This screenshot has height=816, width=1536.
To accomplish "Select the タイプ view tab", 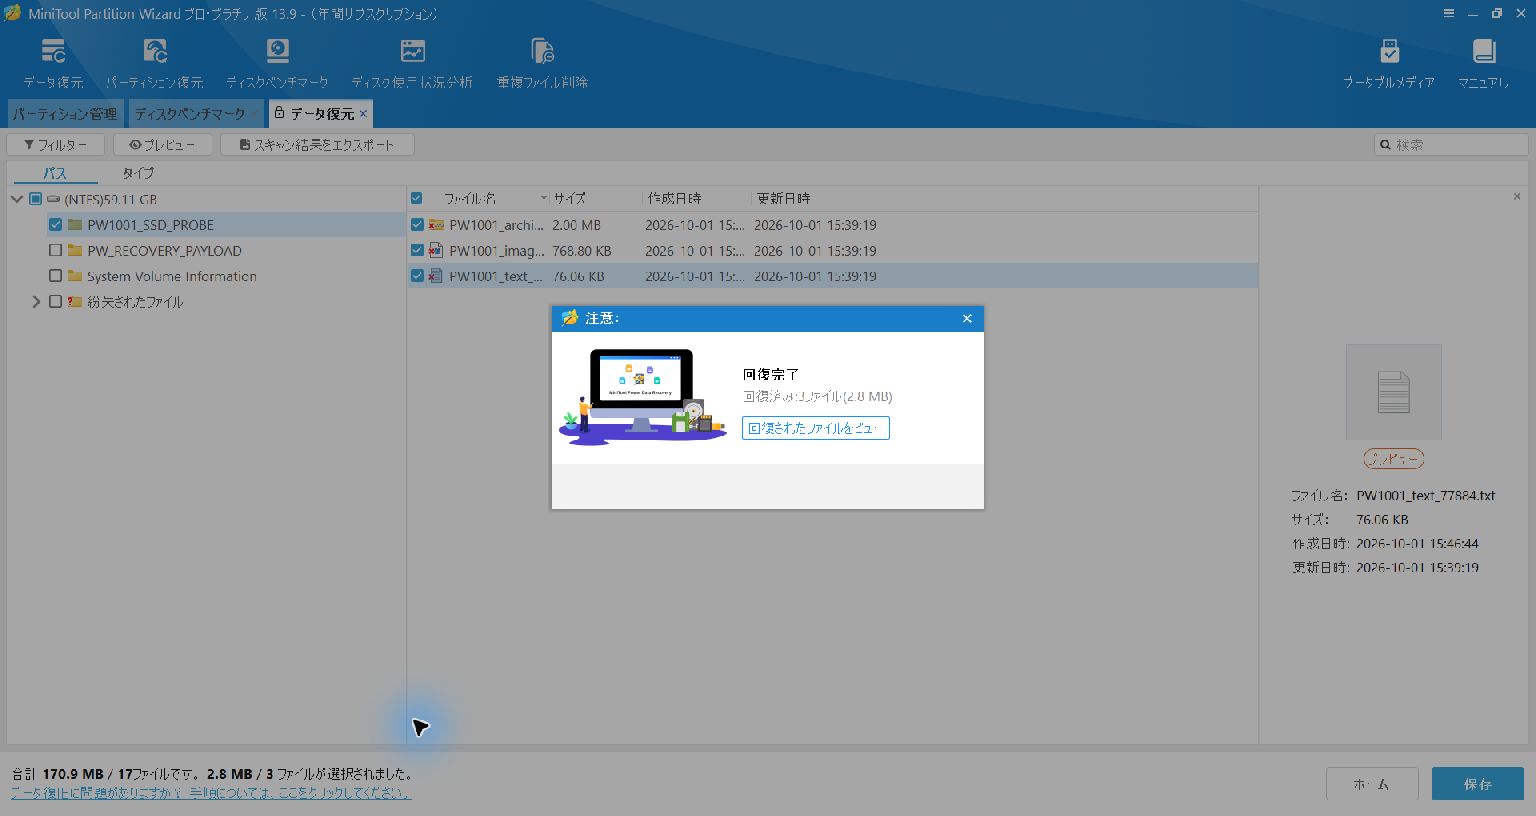I will click(138, 173).
